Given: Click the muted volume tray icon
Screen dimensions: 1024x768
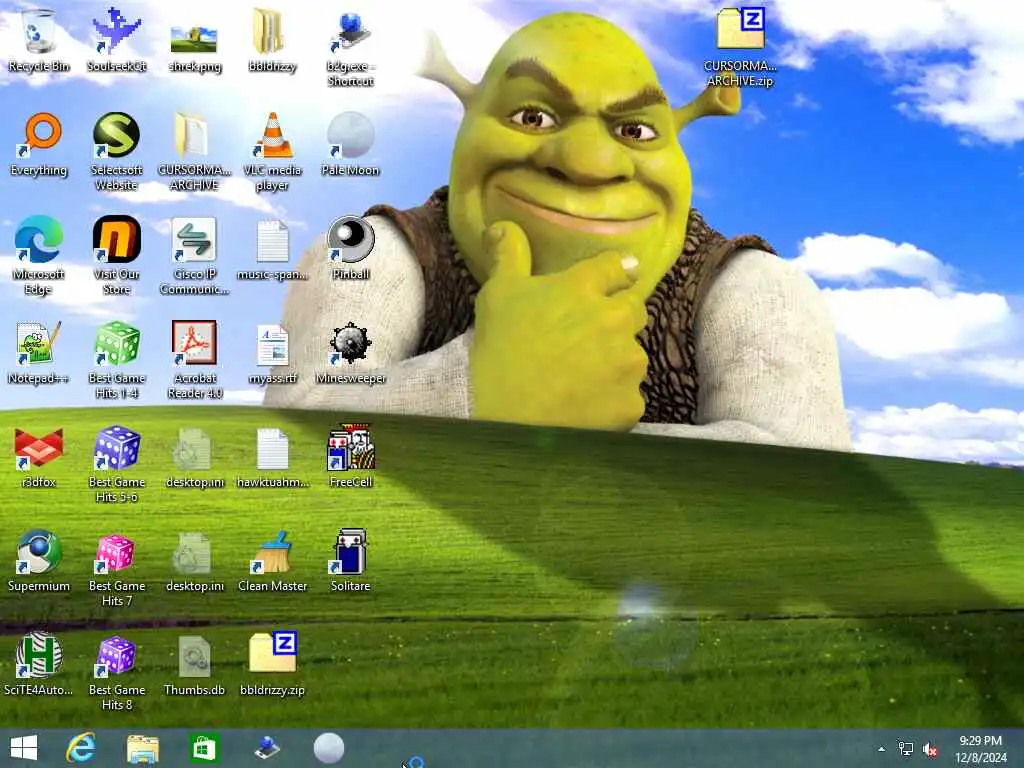Looking at the screenshot, I should 929,749.
